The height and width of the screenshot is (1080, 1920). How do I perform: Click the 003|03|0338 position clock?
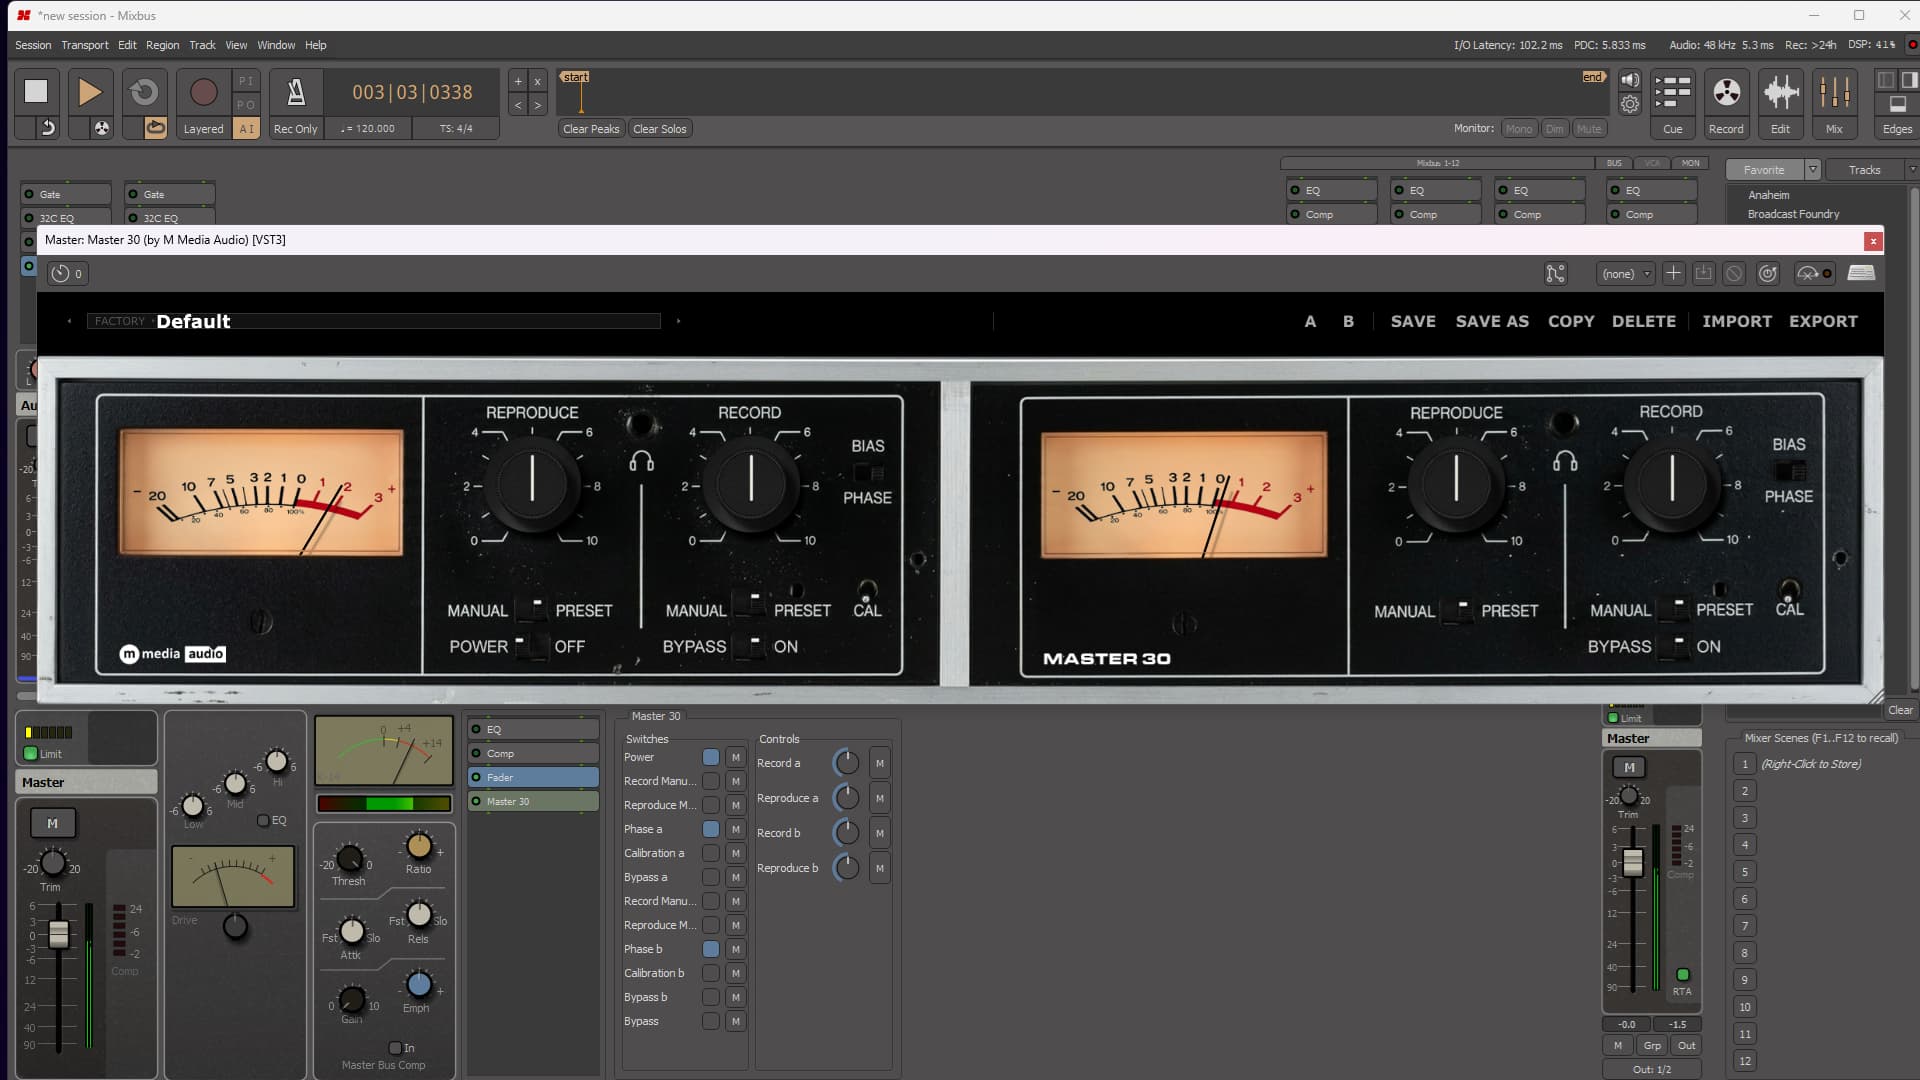click(x=412, y=92)
